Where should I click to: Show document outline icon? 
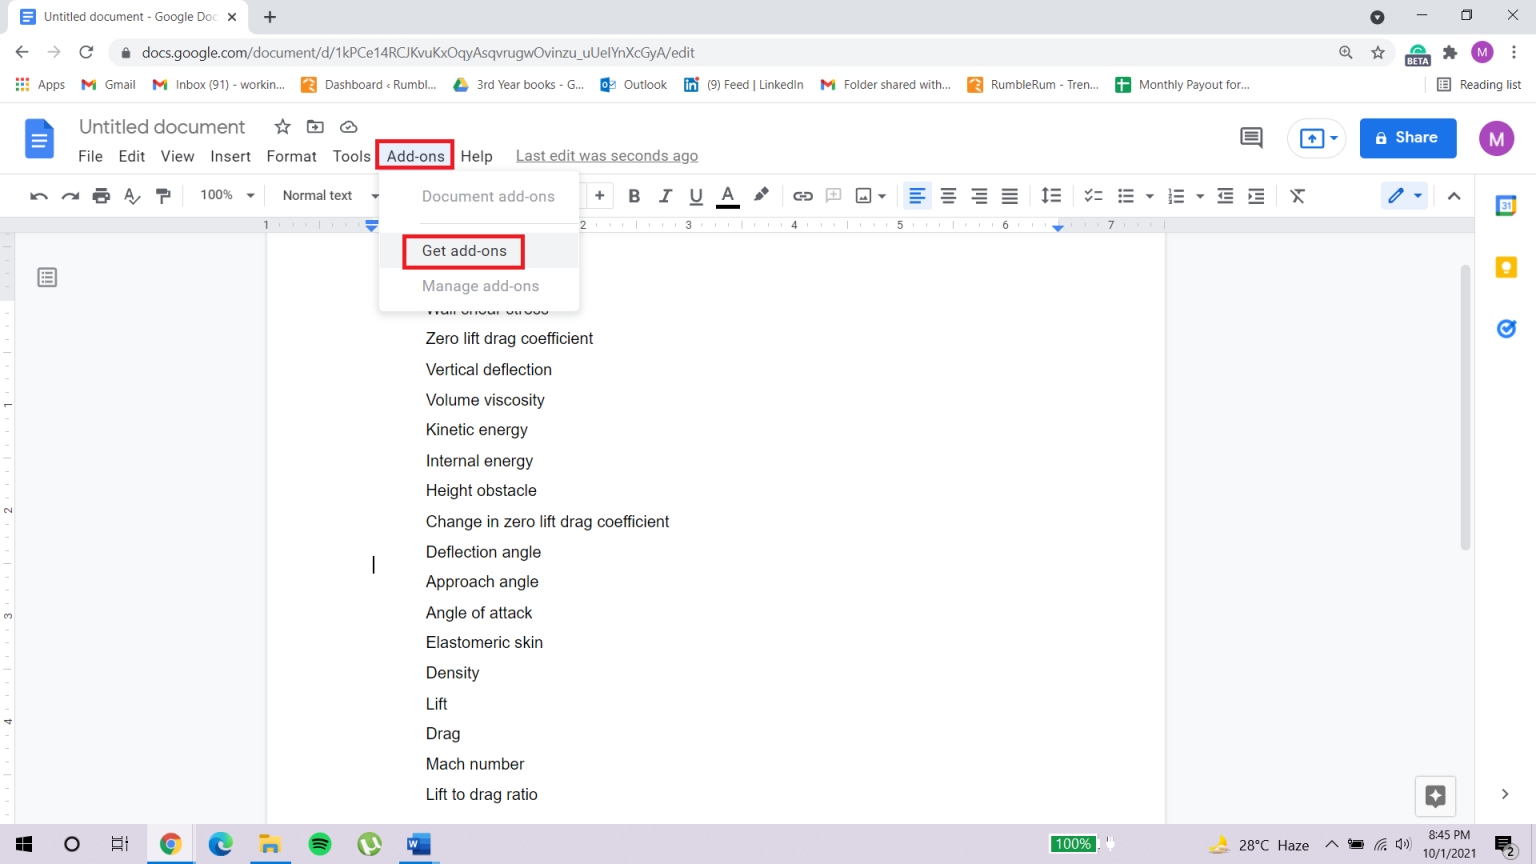47,277
